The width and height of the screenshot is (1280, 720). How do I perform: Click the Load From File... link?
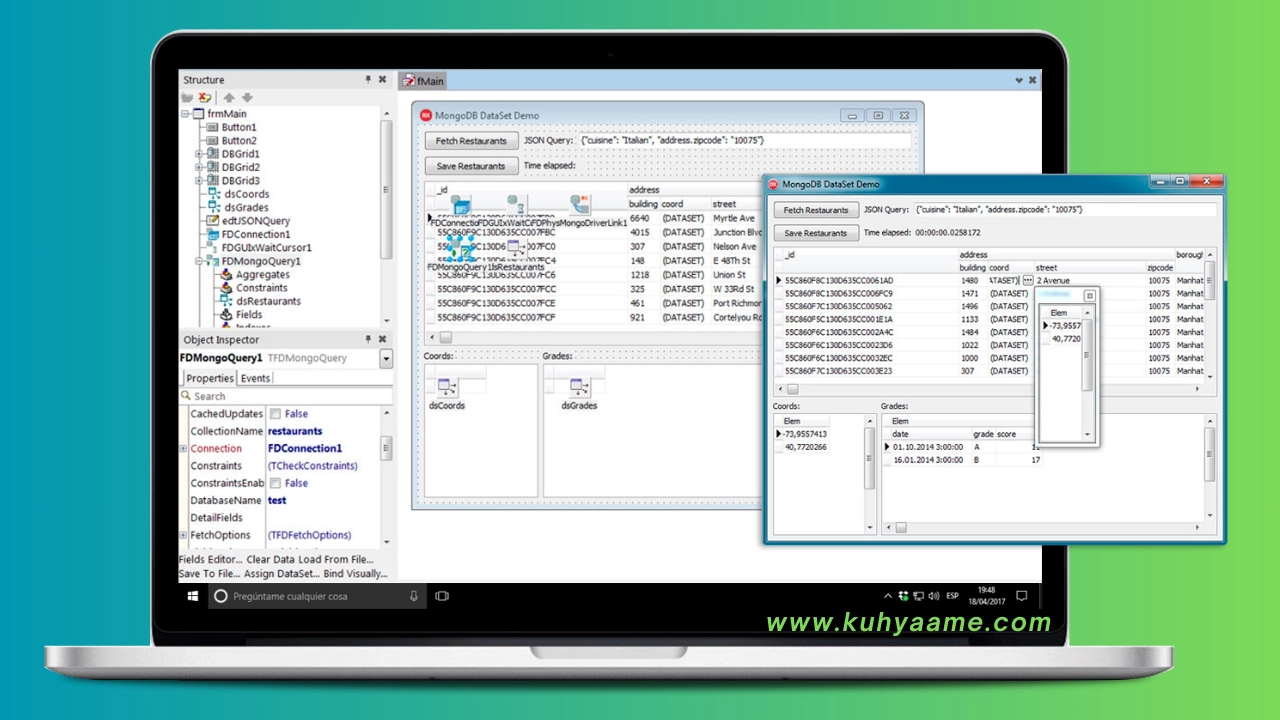[335, 560]
